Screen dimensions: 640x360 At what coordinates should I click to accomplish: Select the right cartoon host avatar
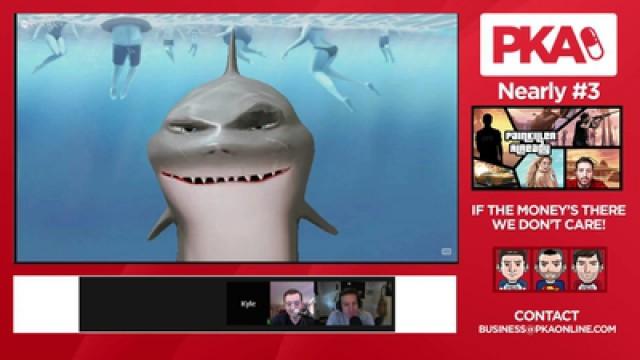coord(588,269)
